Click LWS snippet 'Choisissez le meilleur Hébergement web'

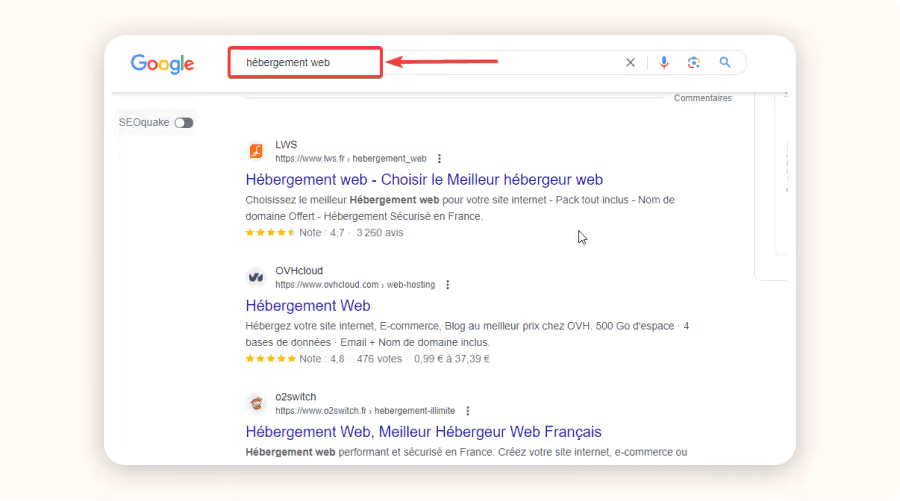point(342,200)
